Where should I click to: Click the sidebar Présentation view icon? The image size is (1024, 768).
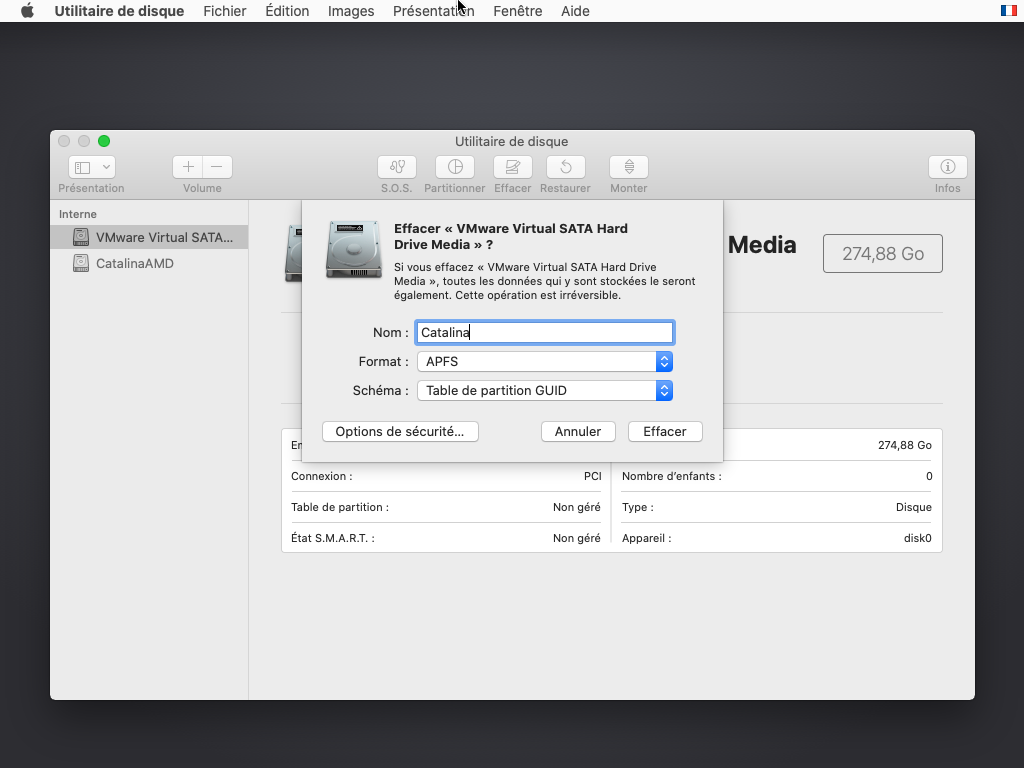tap(83, 167)
